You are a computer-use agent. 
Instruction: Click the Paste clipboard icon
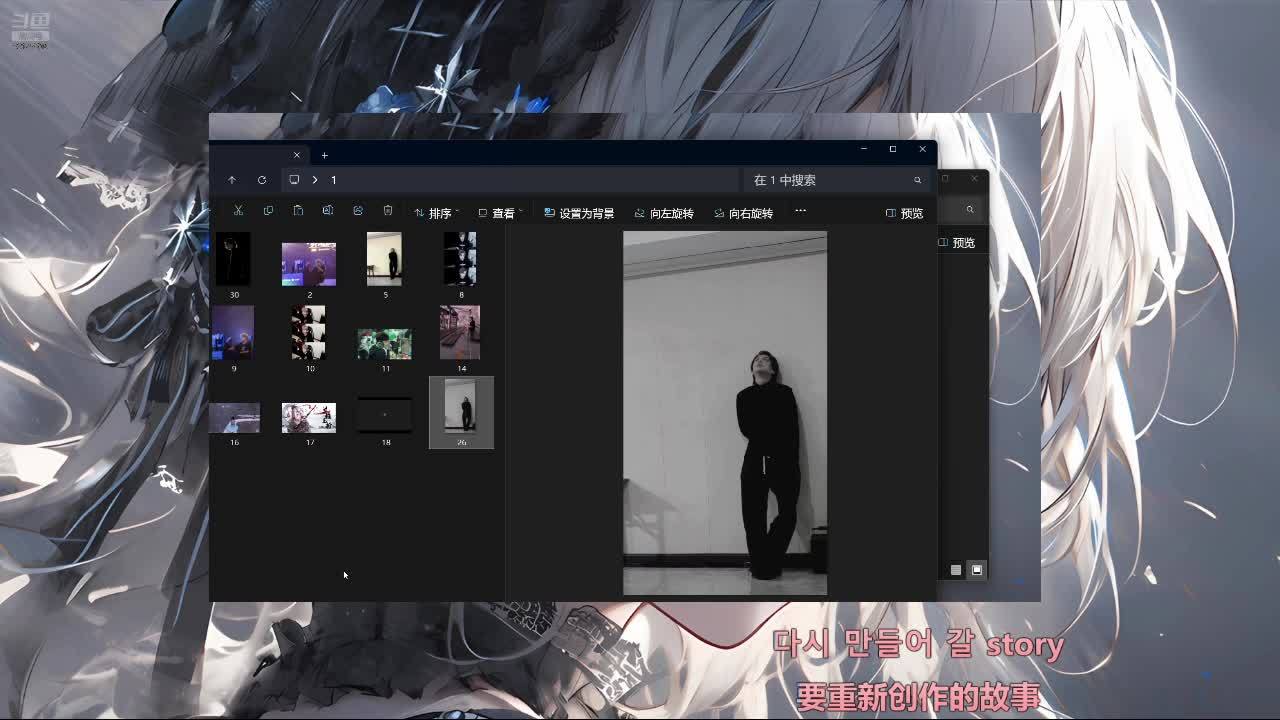(298, 211)
